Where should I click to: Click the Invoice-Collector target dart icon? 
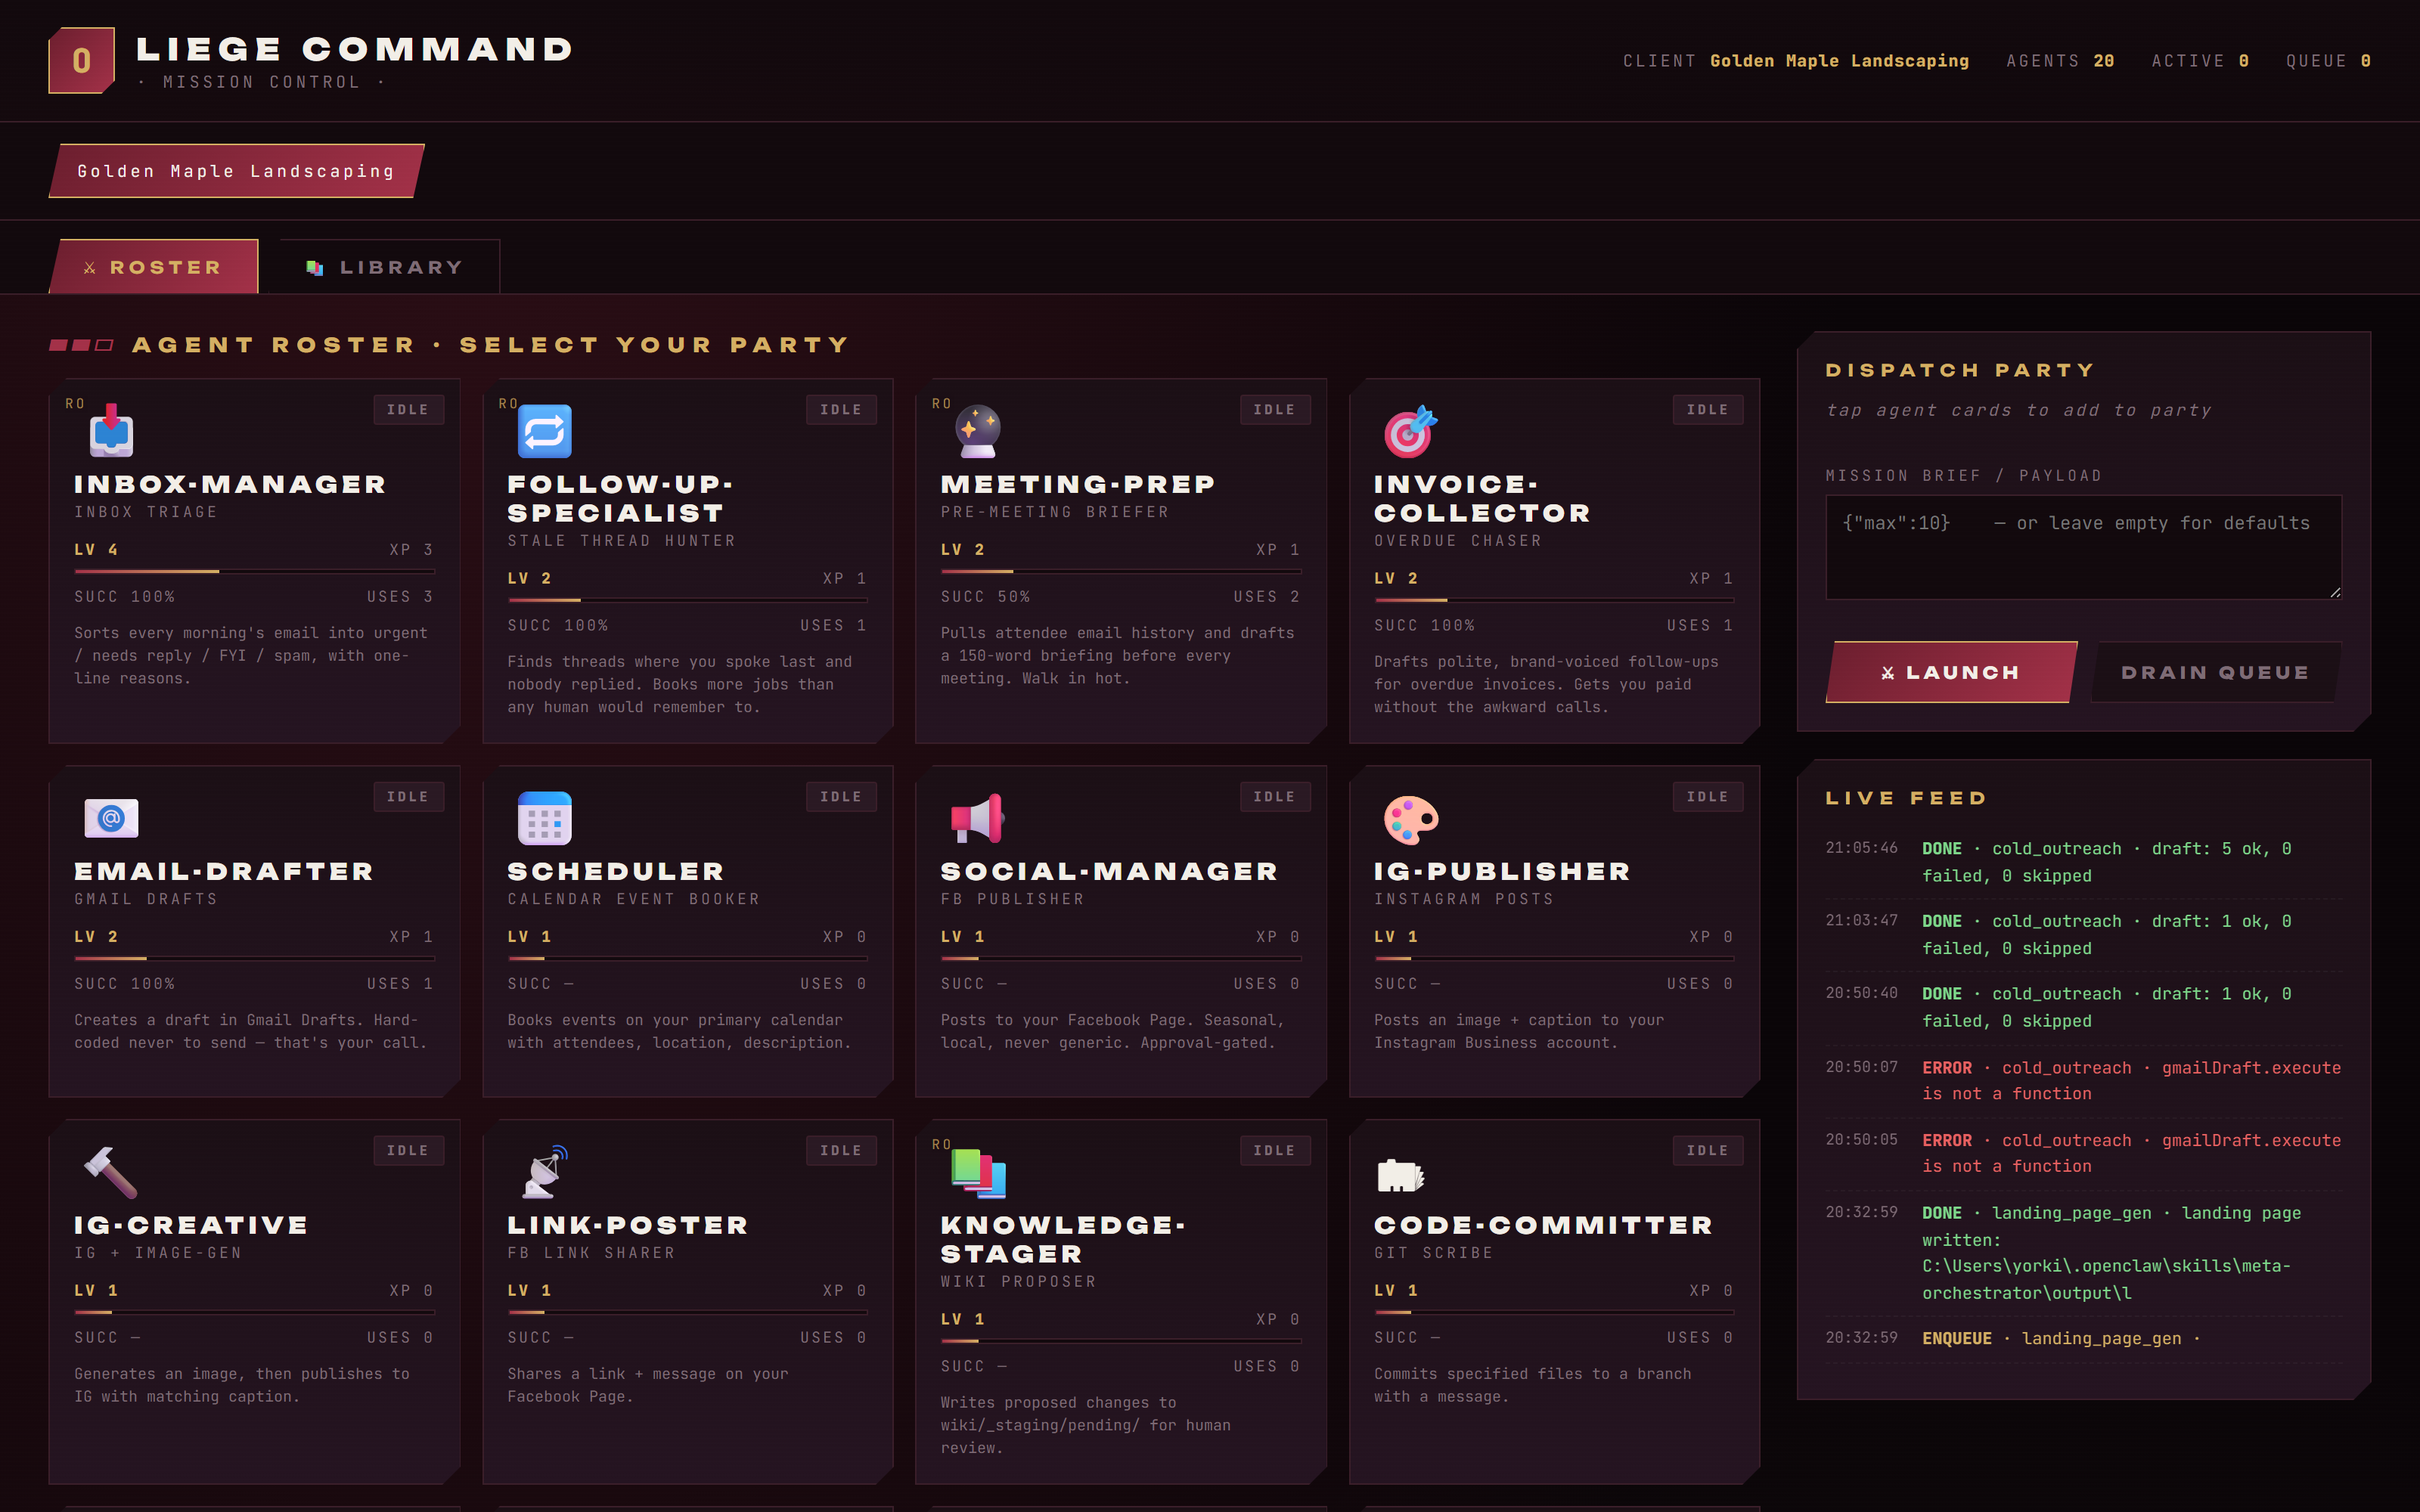pos(1410,431)
